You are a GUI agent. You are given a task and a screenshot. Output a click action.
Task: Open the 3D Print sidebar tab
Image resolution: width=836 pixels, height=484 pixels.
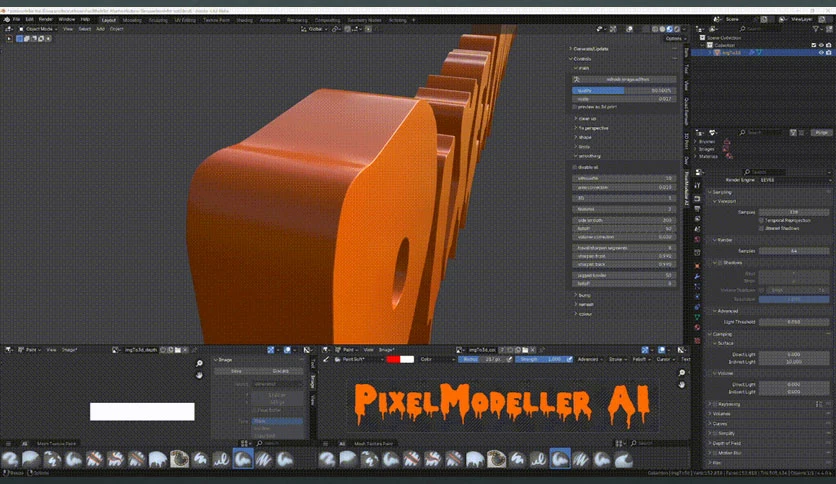[x=687, y=141]
